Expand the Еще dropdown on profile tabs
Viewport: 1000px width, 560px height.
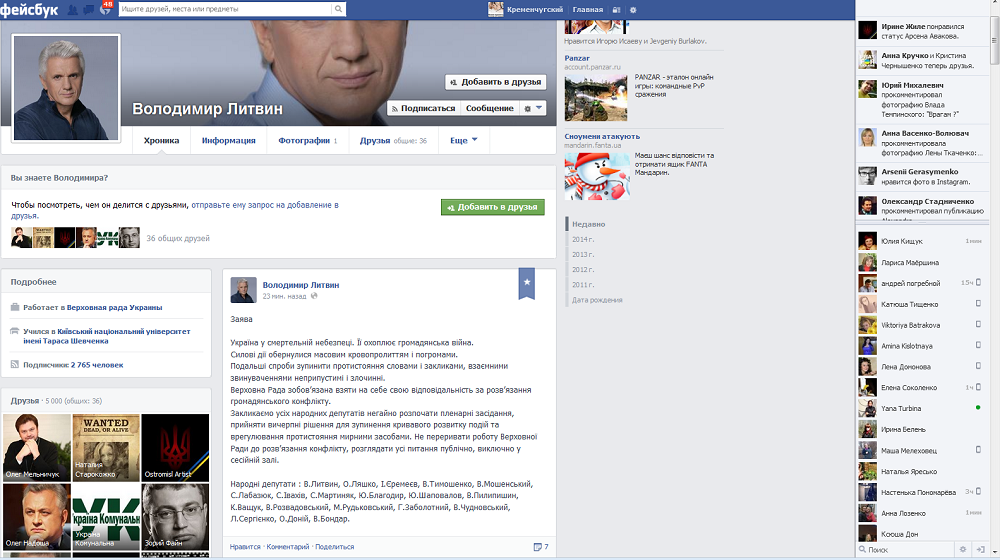coord(463,140)
